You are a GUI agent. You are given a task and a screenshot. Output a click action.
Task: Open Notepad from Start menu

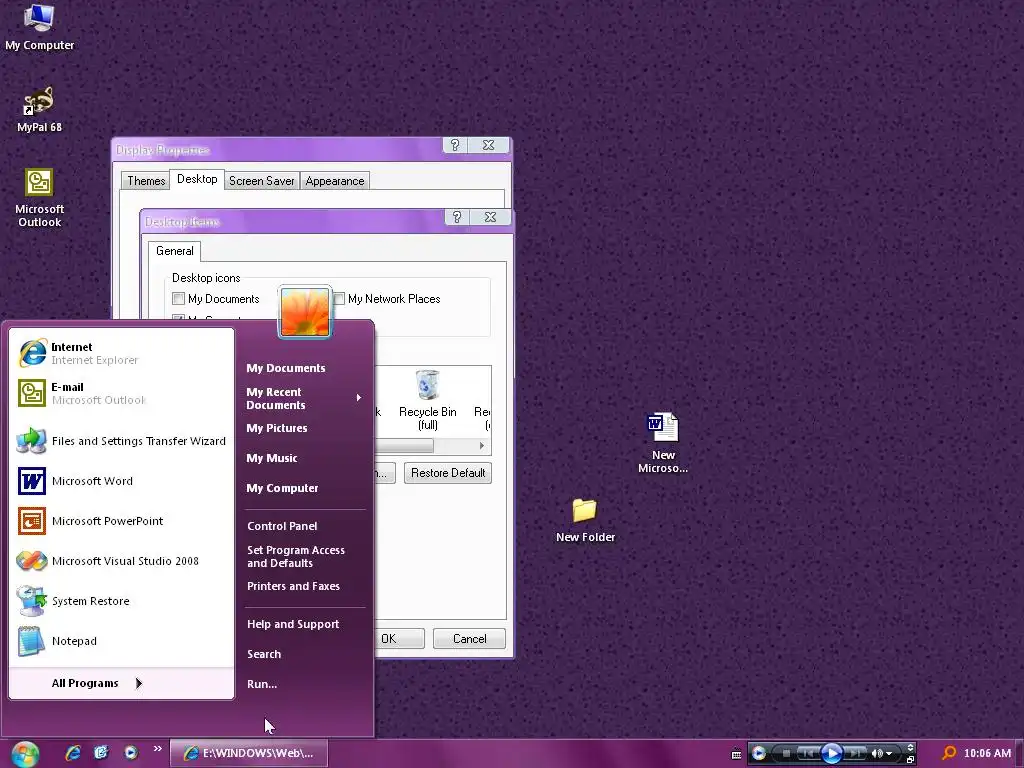[x=122, y=641]
